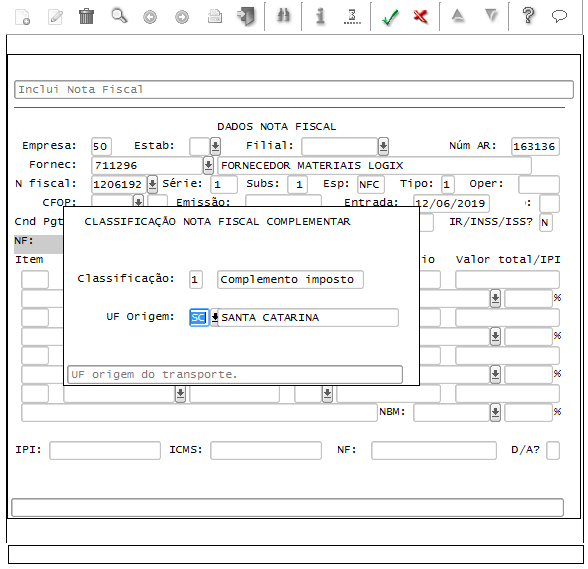
Task: Click the trash can delete icon
Action: (x=86, y=17)
